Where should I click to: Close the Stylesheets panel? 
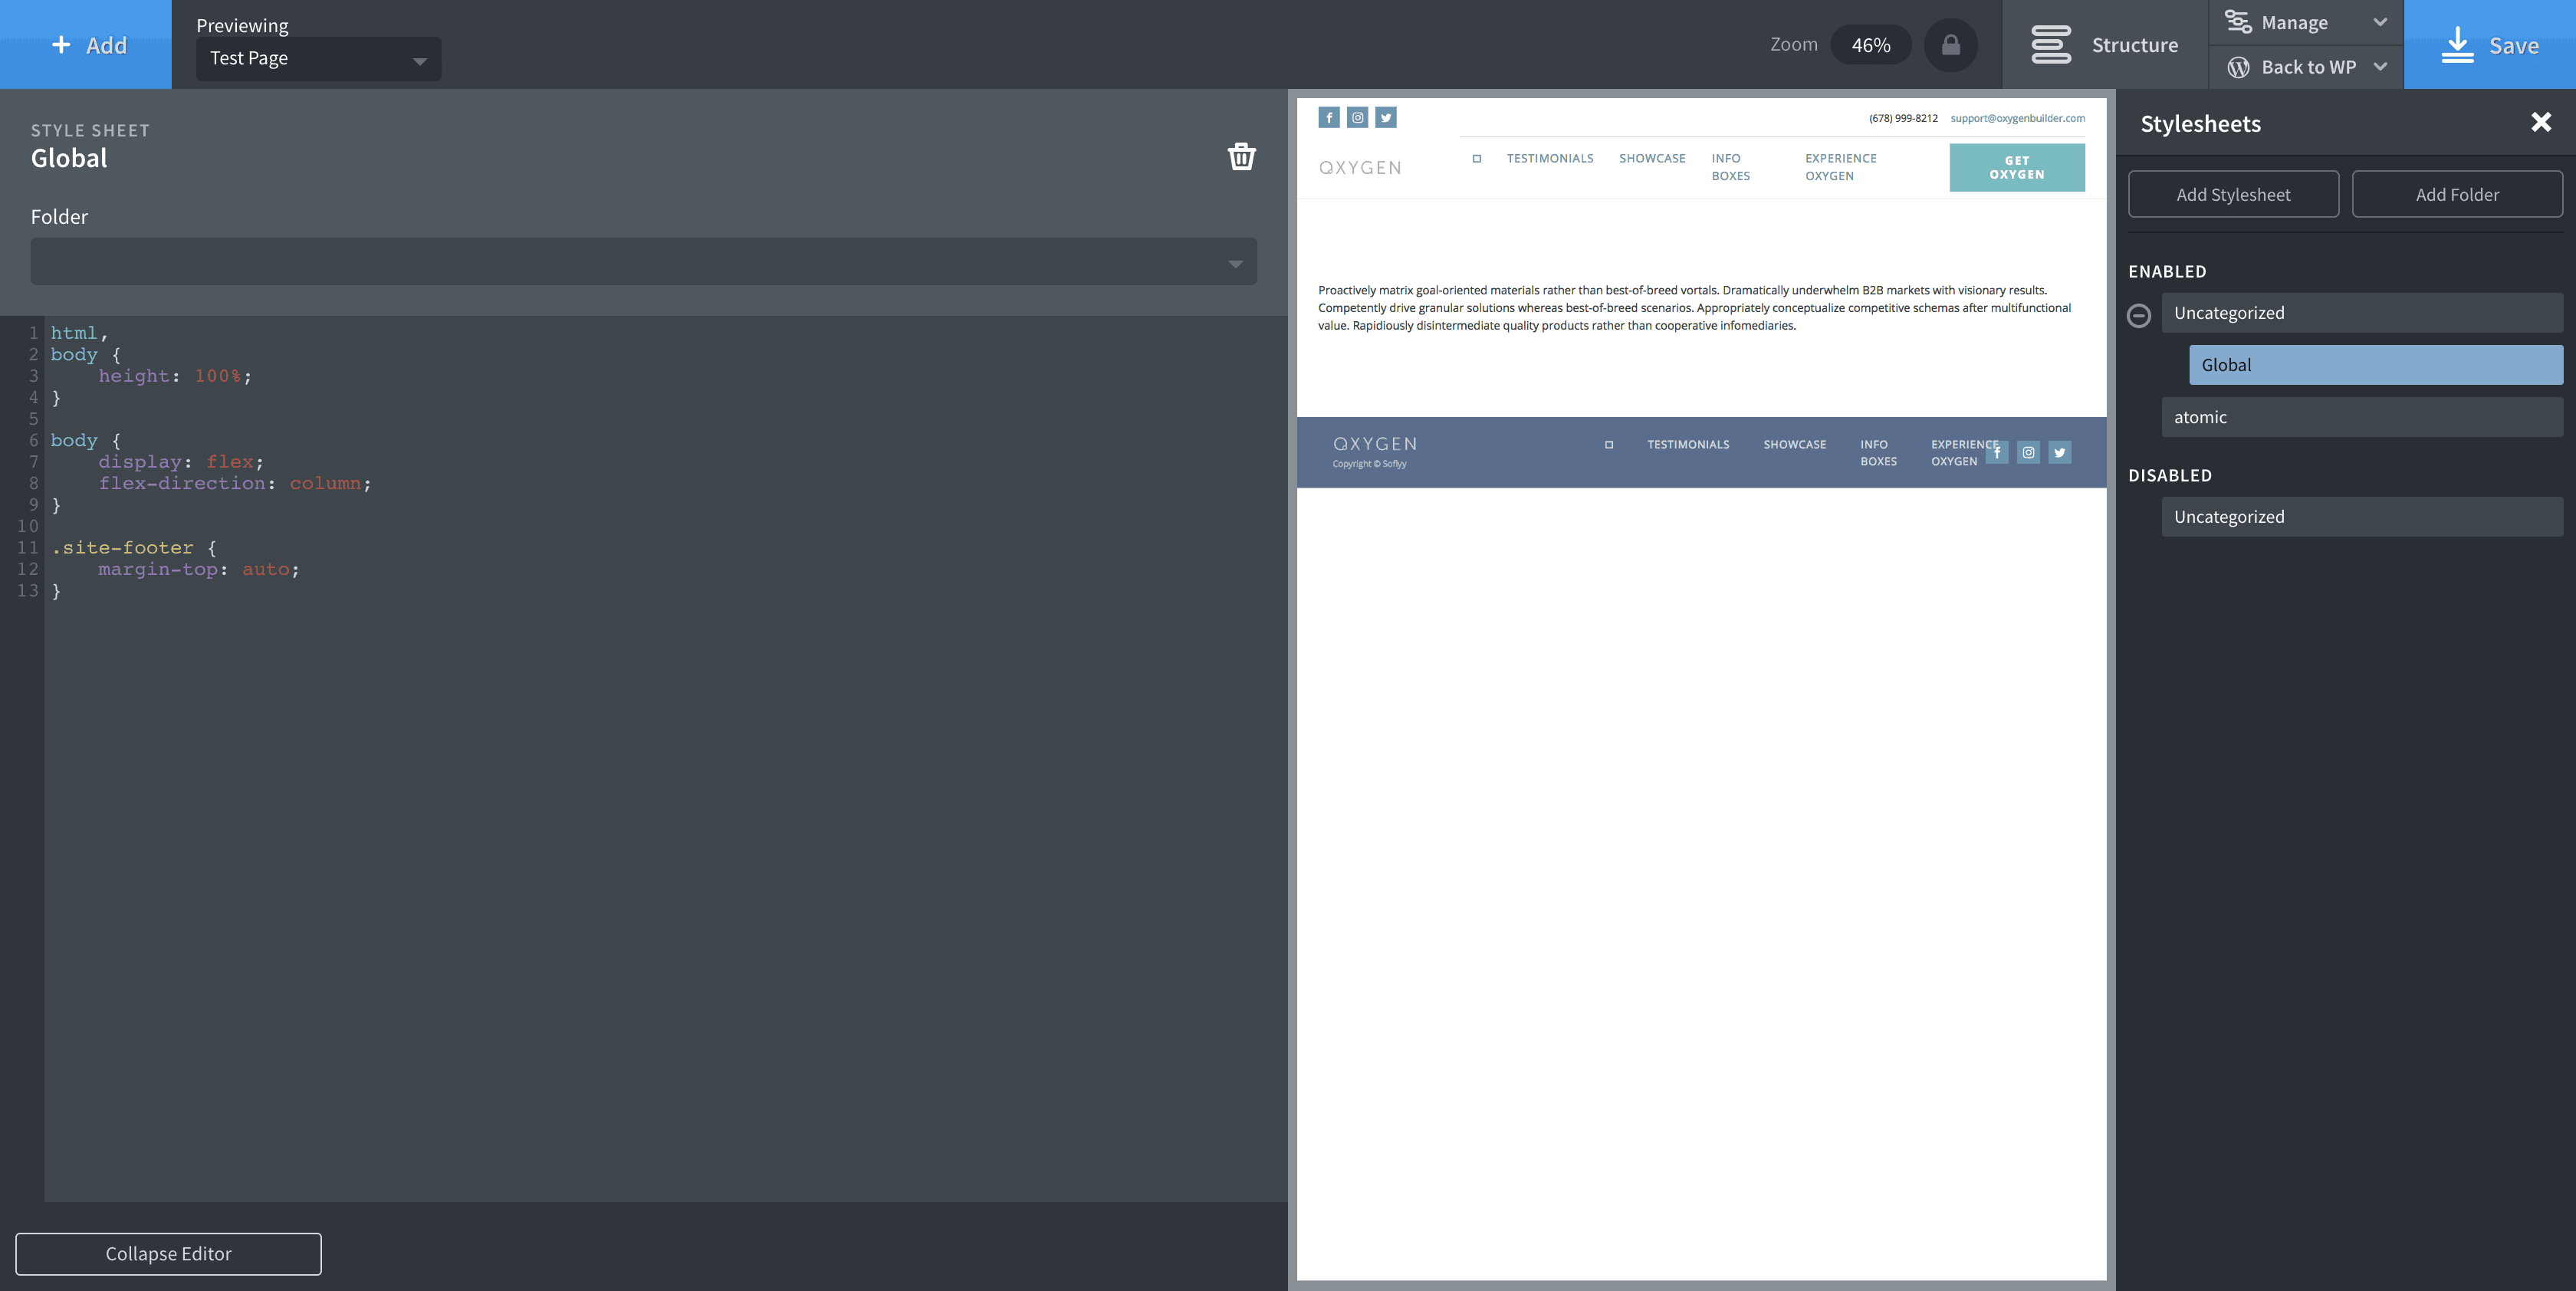[2541, 123]
